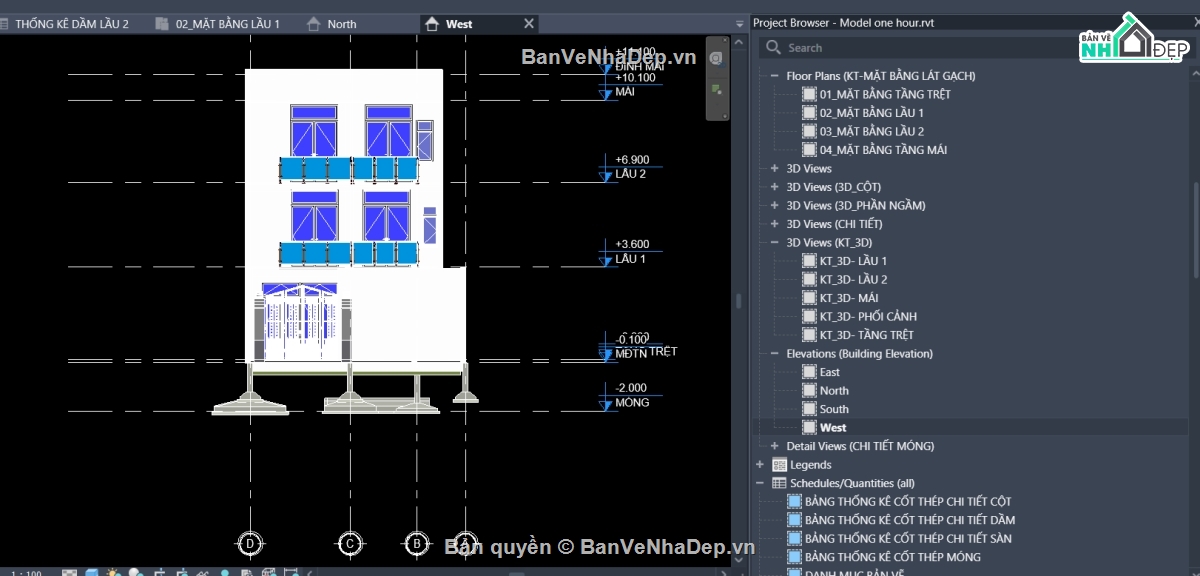Click the BẢNG THỐNG KÊ CỐT THÉP MÓNG schedule icon
The width and height of the screenshot is (1200, 576).
(794, 557)
